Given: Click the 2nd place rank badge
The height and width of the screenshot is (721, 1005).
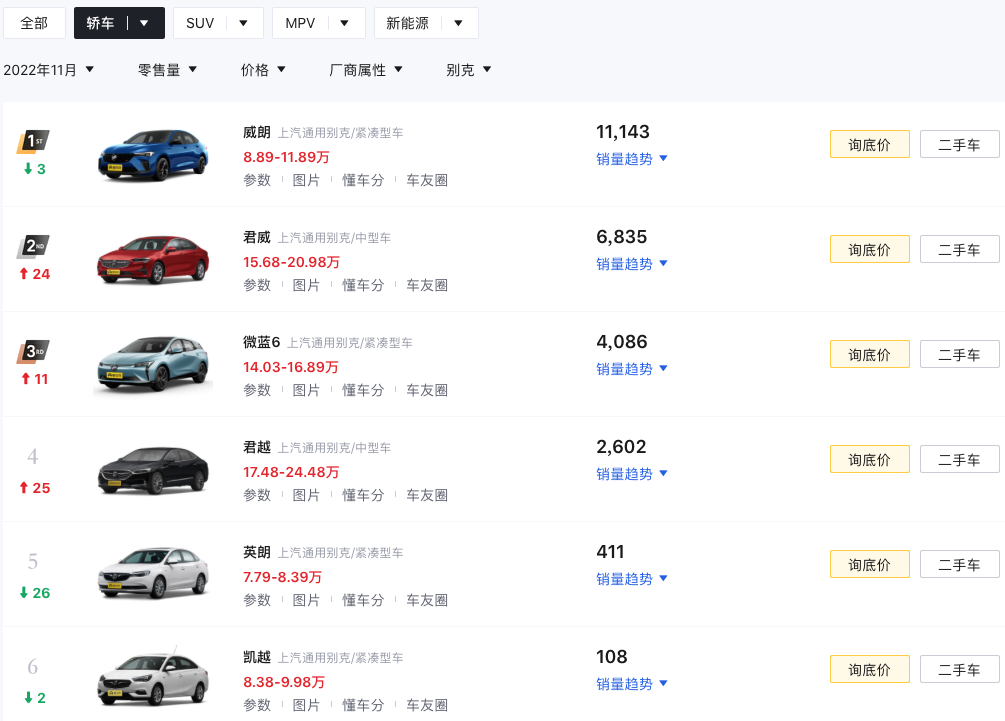Looking at the screenshot, I should coord(33,246).
